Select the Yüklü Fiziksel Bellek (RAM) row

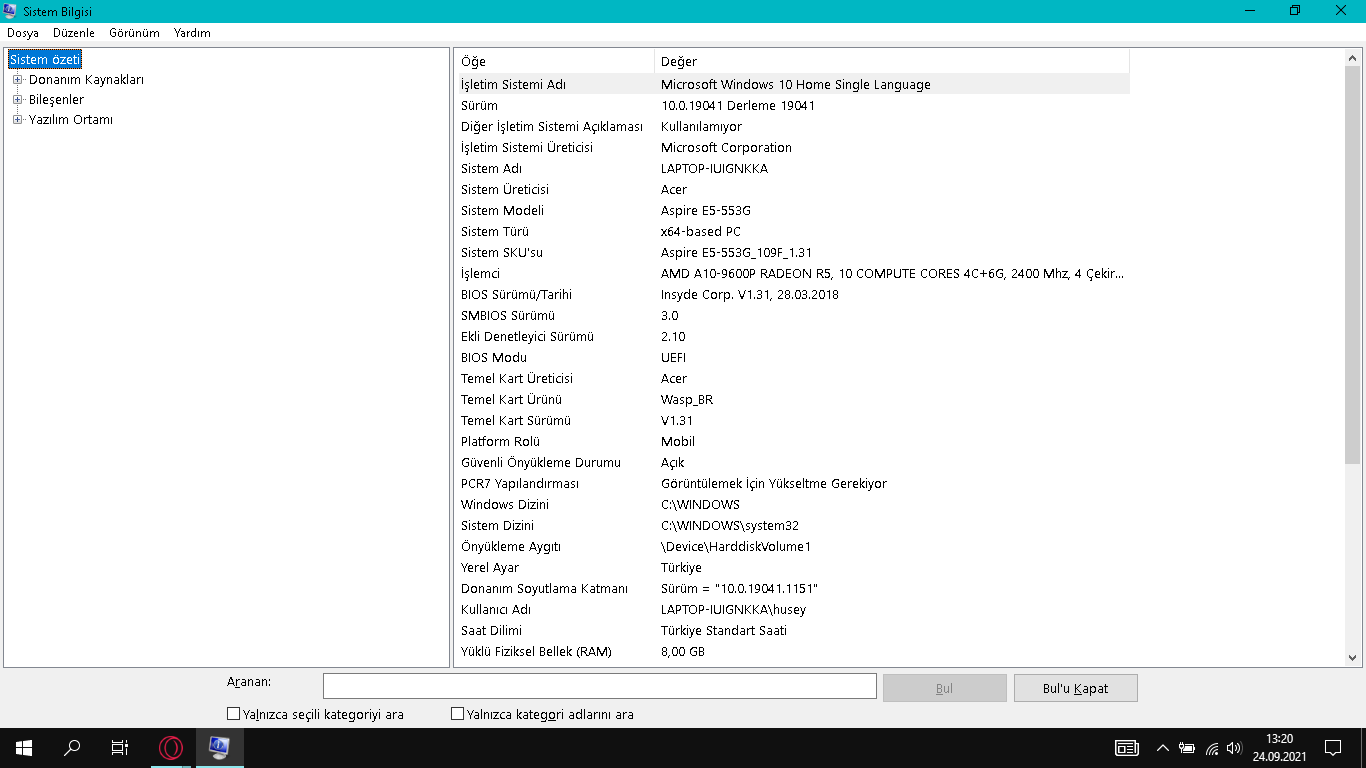[x=793, y=652]
